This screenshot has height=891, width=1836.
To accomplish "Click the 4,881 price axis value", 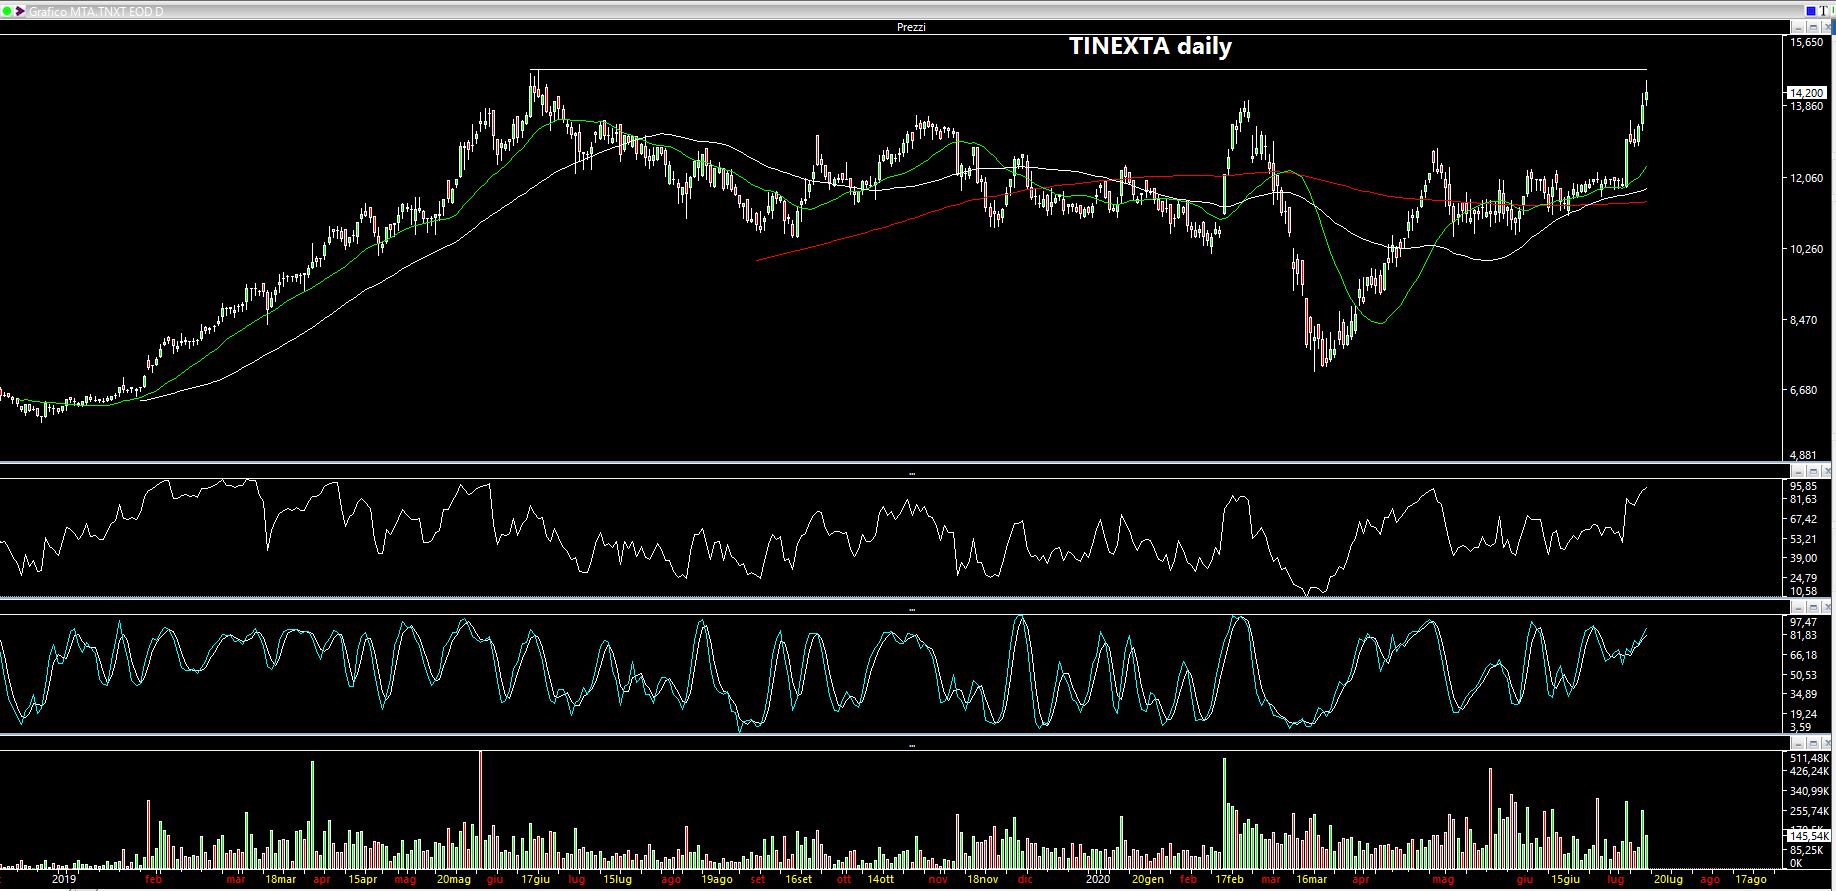I will 1803,455.
